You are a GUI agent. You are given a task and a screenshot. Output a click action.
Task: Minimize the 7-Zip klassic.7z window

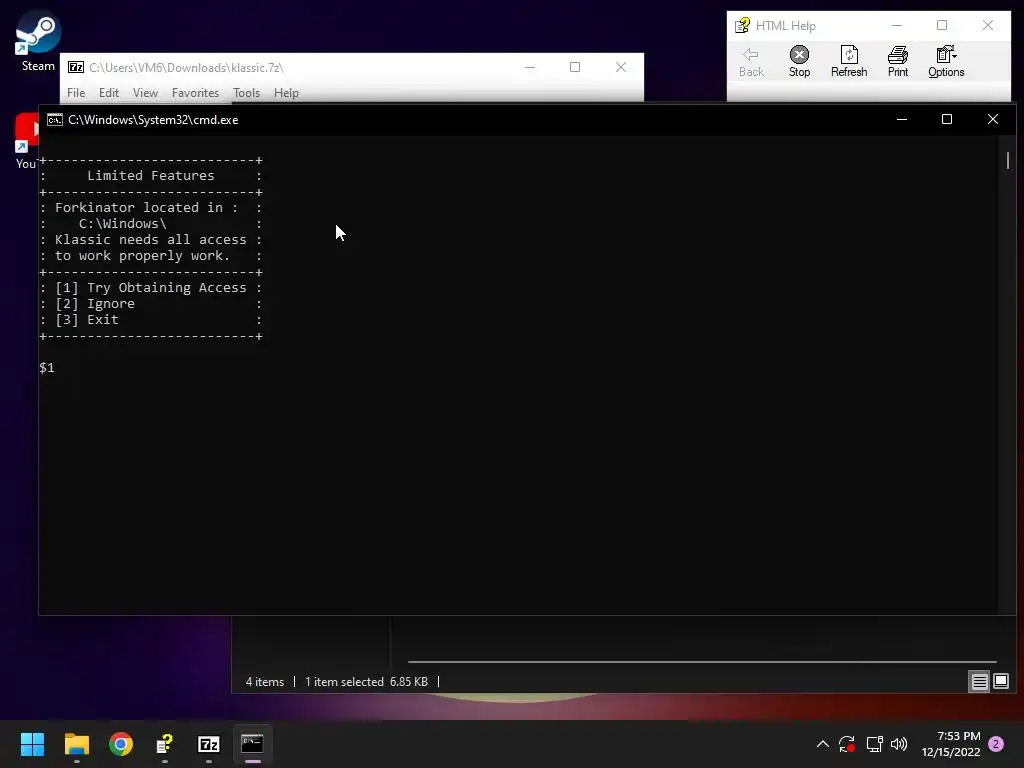[530, 67]
